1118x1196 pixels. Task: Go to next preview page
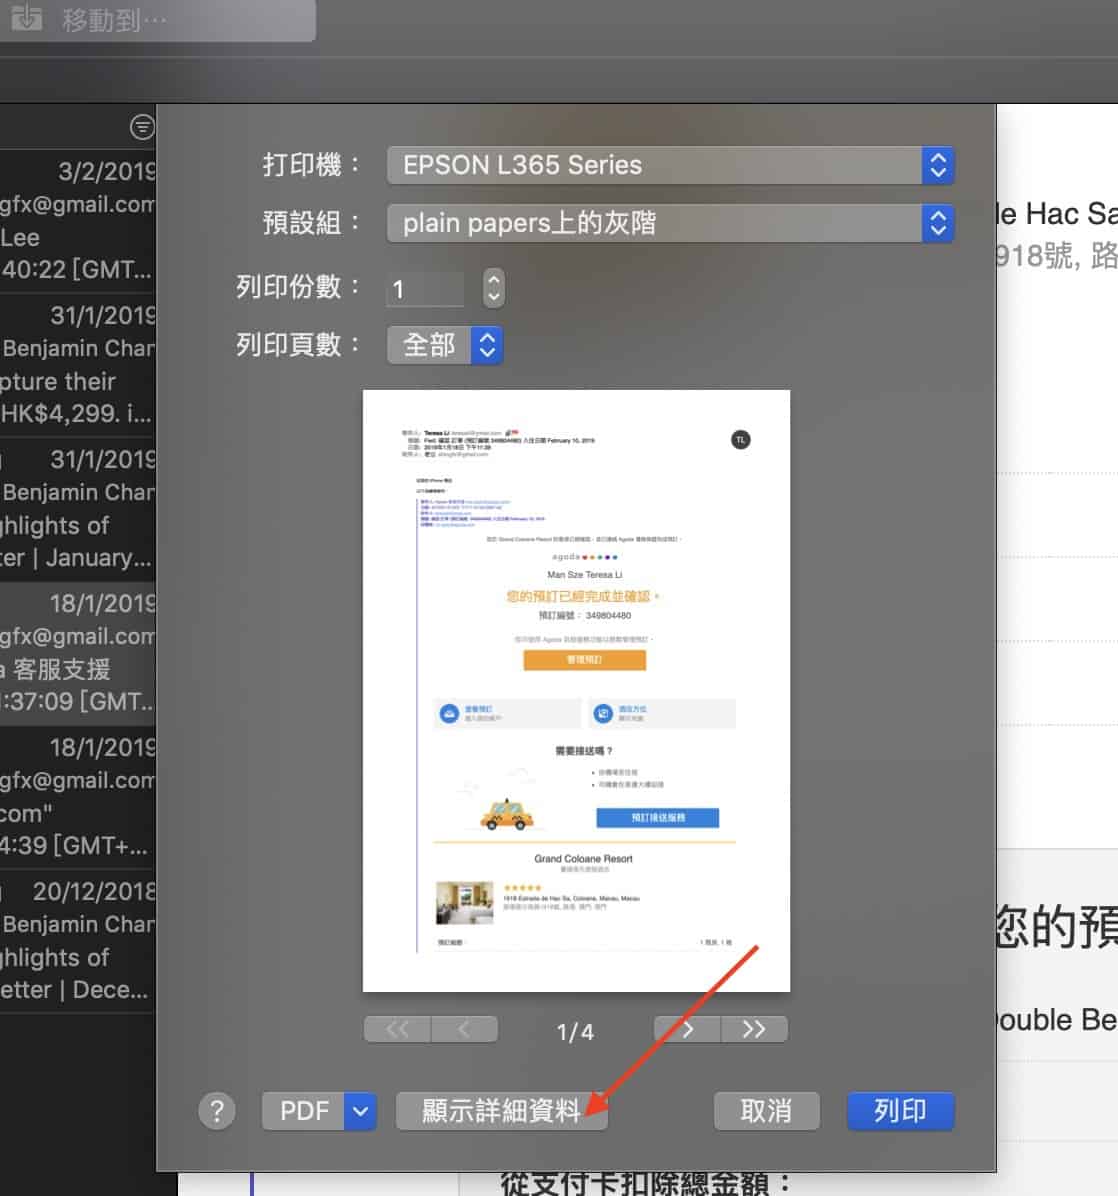point(687,1030)
